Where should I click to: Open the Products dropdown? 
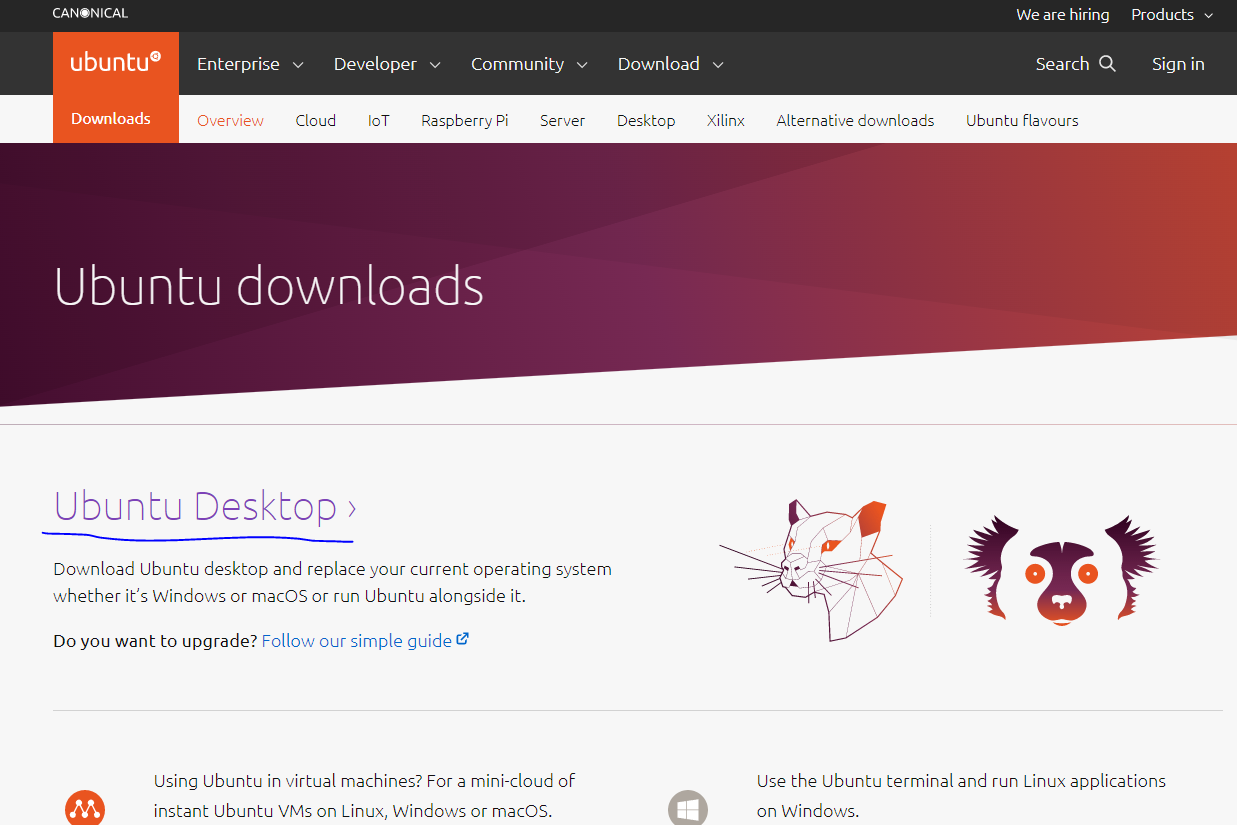coord(1172,15)
